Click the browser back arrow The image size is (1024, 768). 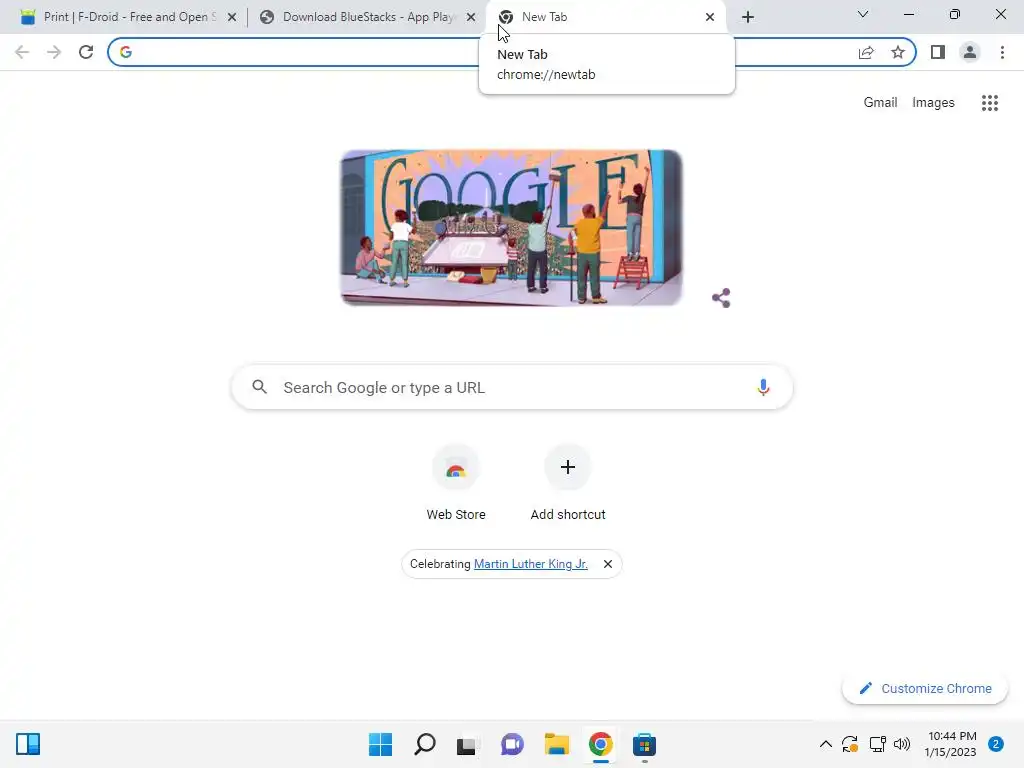pyautogui.click(x=22, y=52)
